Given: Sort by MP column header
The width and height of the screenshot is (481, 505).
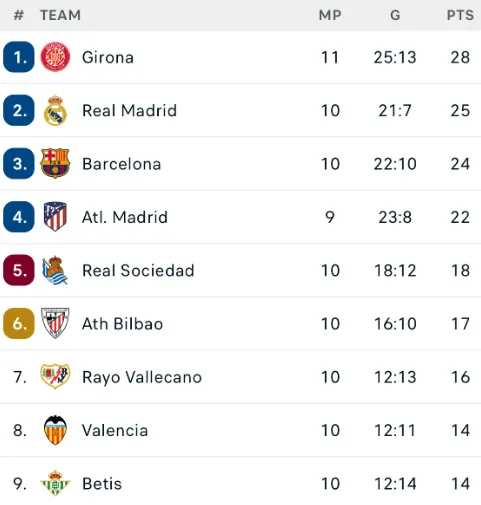Looking at the screenshot, I should click(x=330, y=15).
